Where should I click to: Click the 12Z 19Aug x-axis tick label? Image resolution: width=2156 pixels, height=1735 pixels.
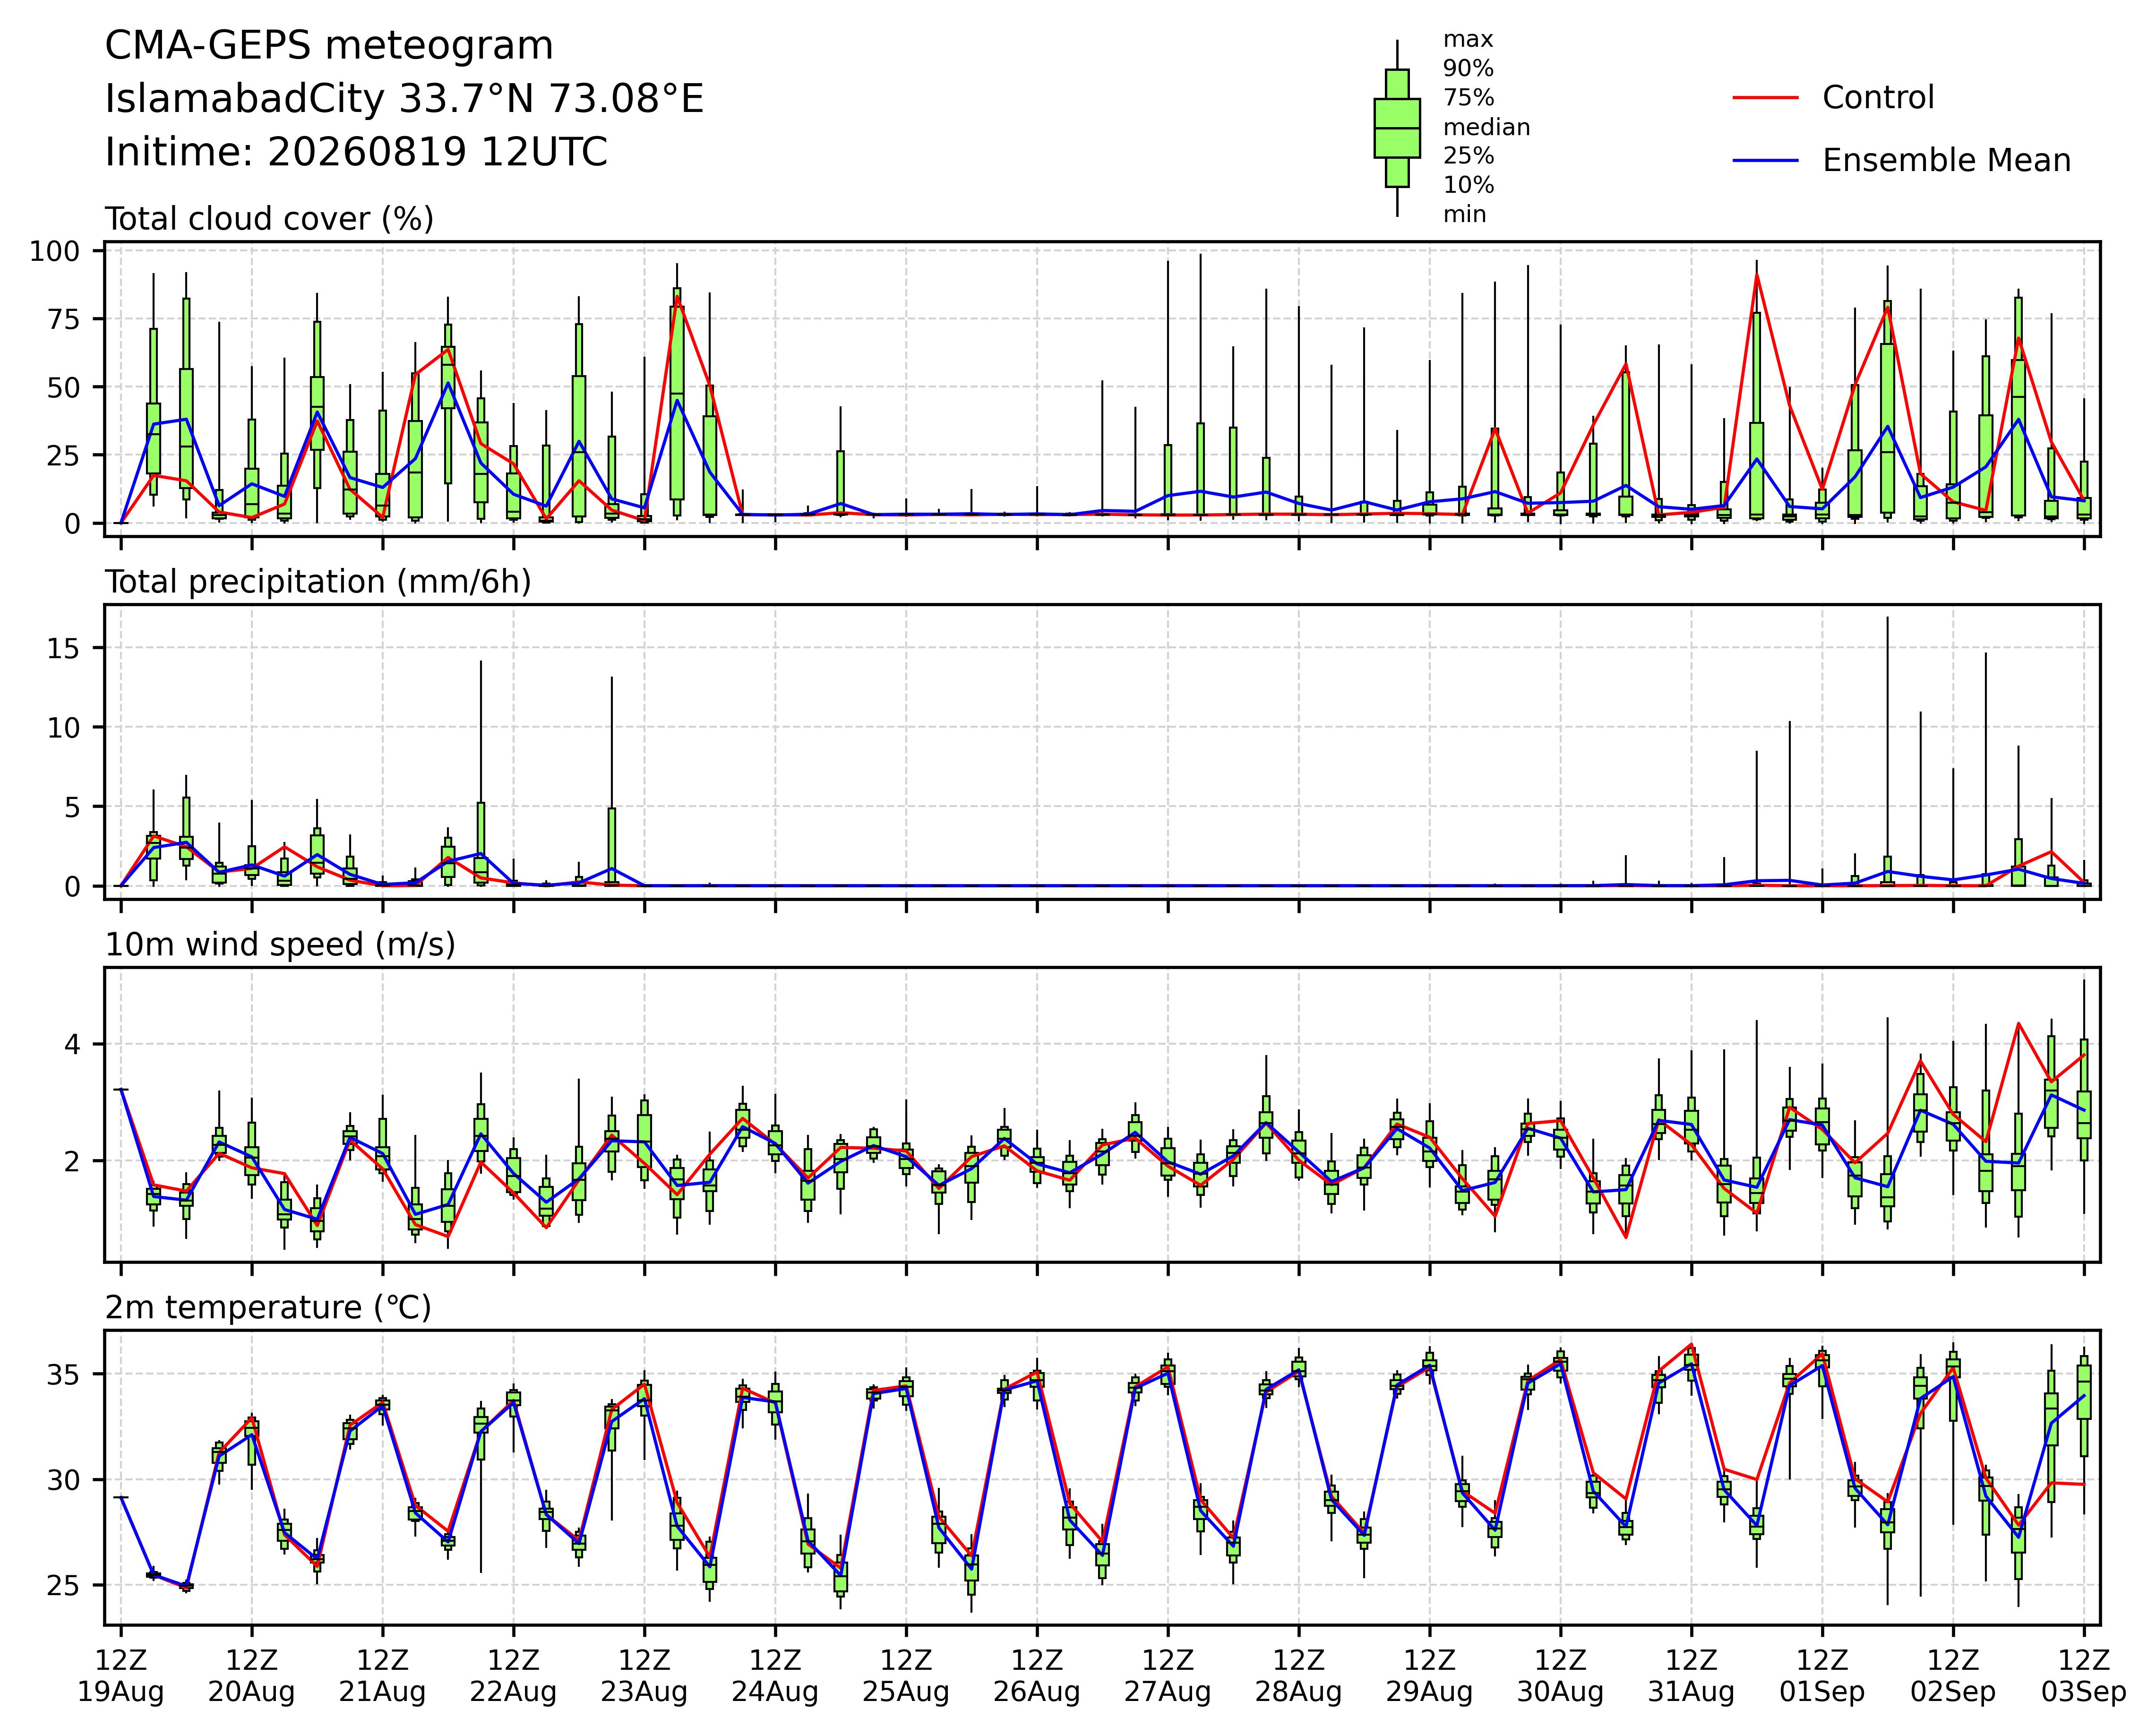click(121, 1676)
